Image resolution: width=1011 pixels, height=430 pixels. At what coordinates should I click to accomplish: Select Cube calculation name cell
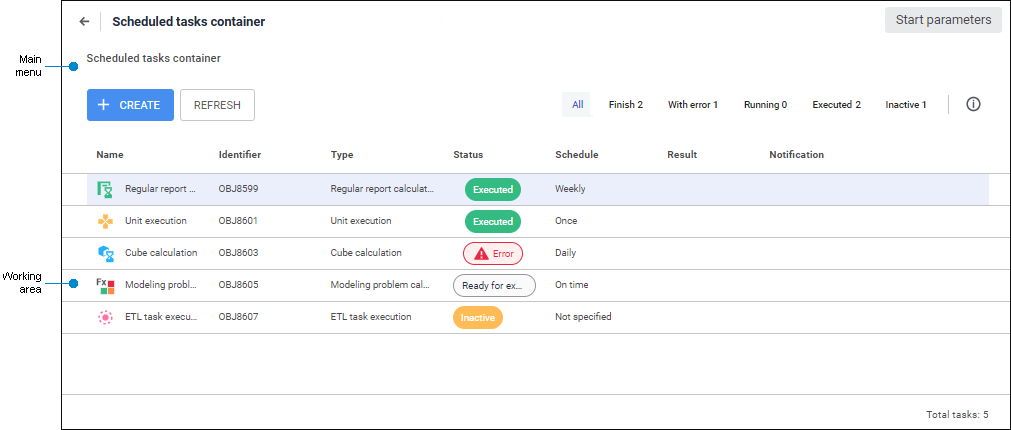161,253
